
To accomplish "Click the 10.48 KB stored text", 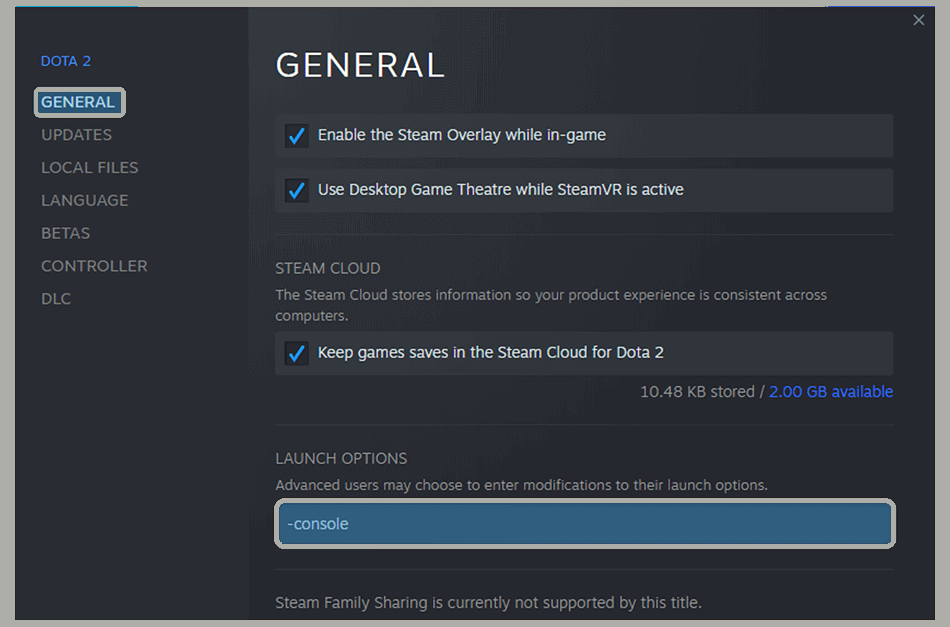I will [697, 392].
